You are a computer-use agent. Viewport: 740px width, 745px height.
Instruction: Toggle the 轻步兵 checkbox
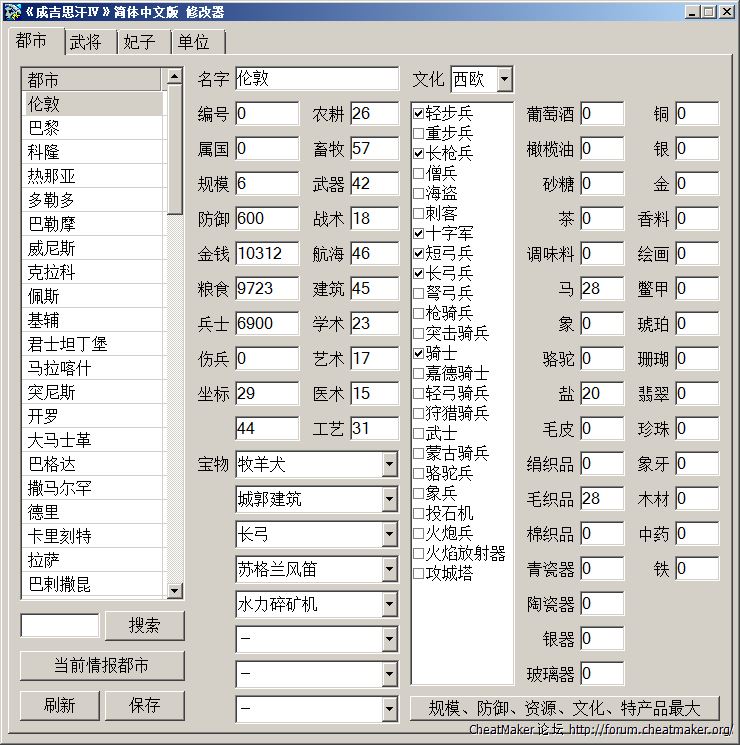(x=419, y=113)
